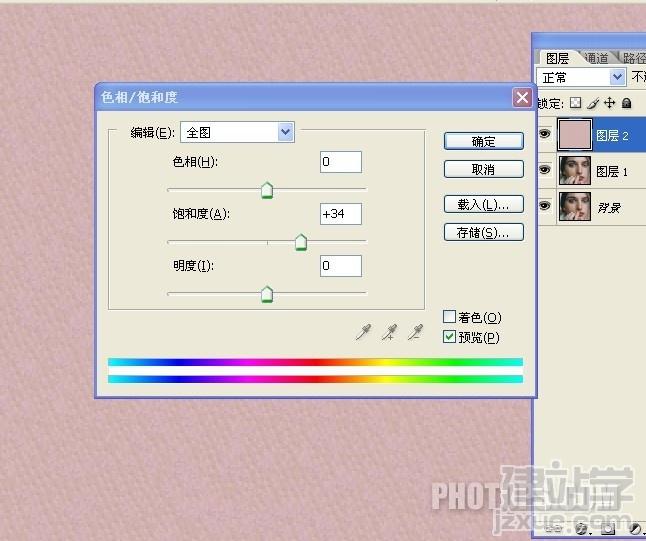Click the 背景 layer name

(609, 207)
